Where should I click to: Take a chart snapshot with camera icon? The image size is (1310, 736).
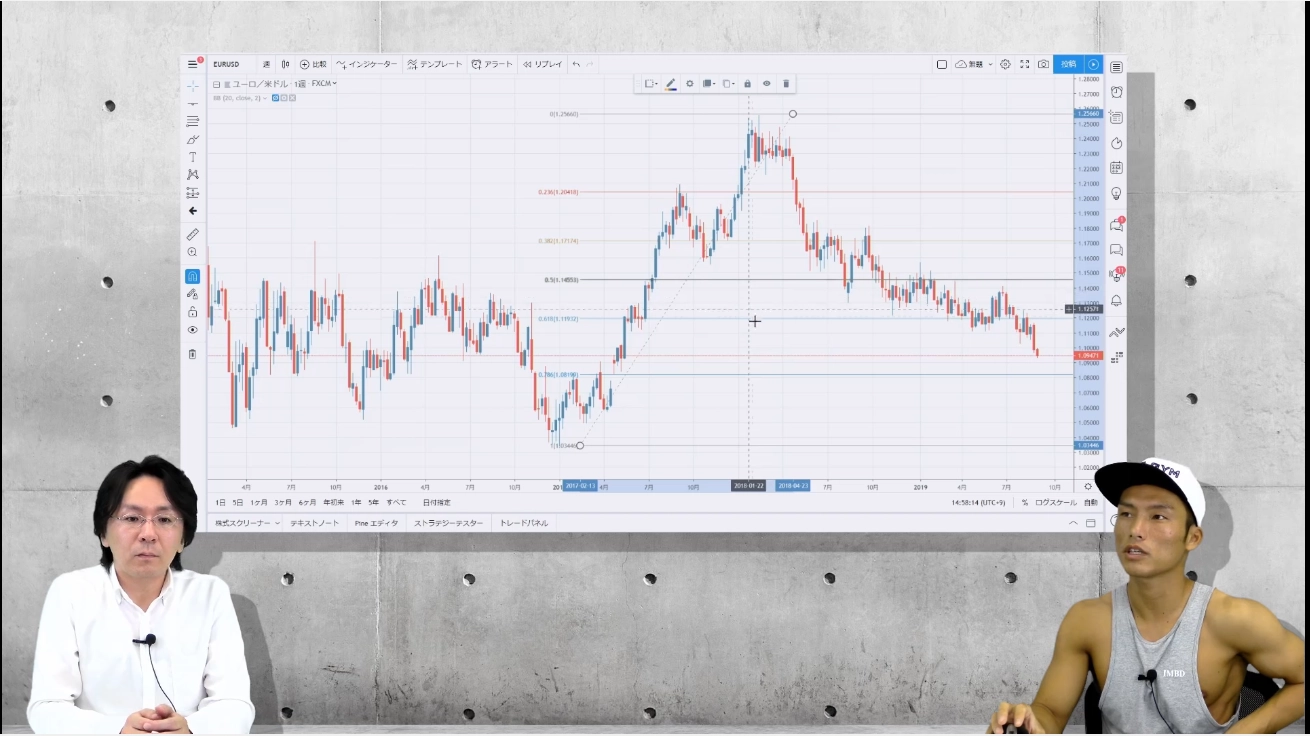coord(1043,64)
